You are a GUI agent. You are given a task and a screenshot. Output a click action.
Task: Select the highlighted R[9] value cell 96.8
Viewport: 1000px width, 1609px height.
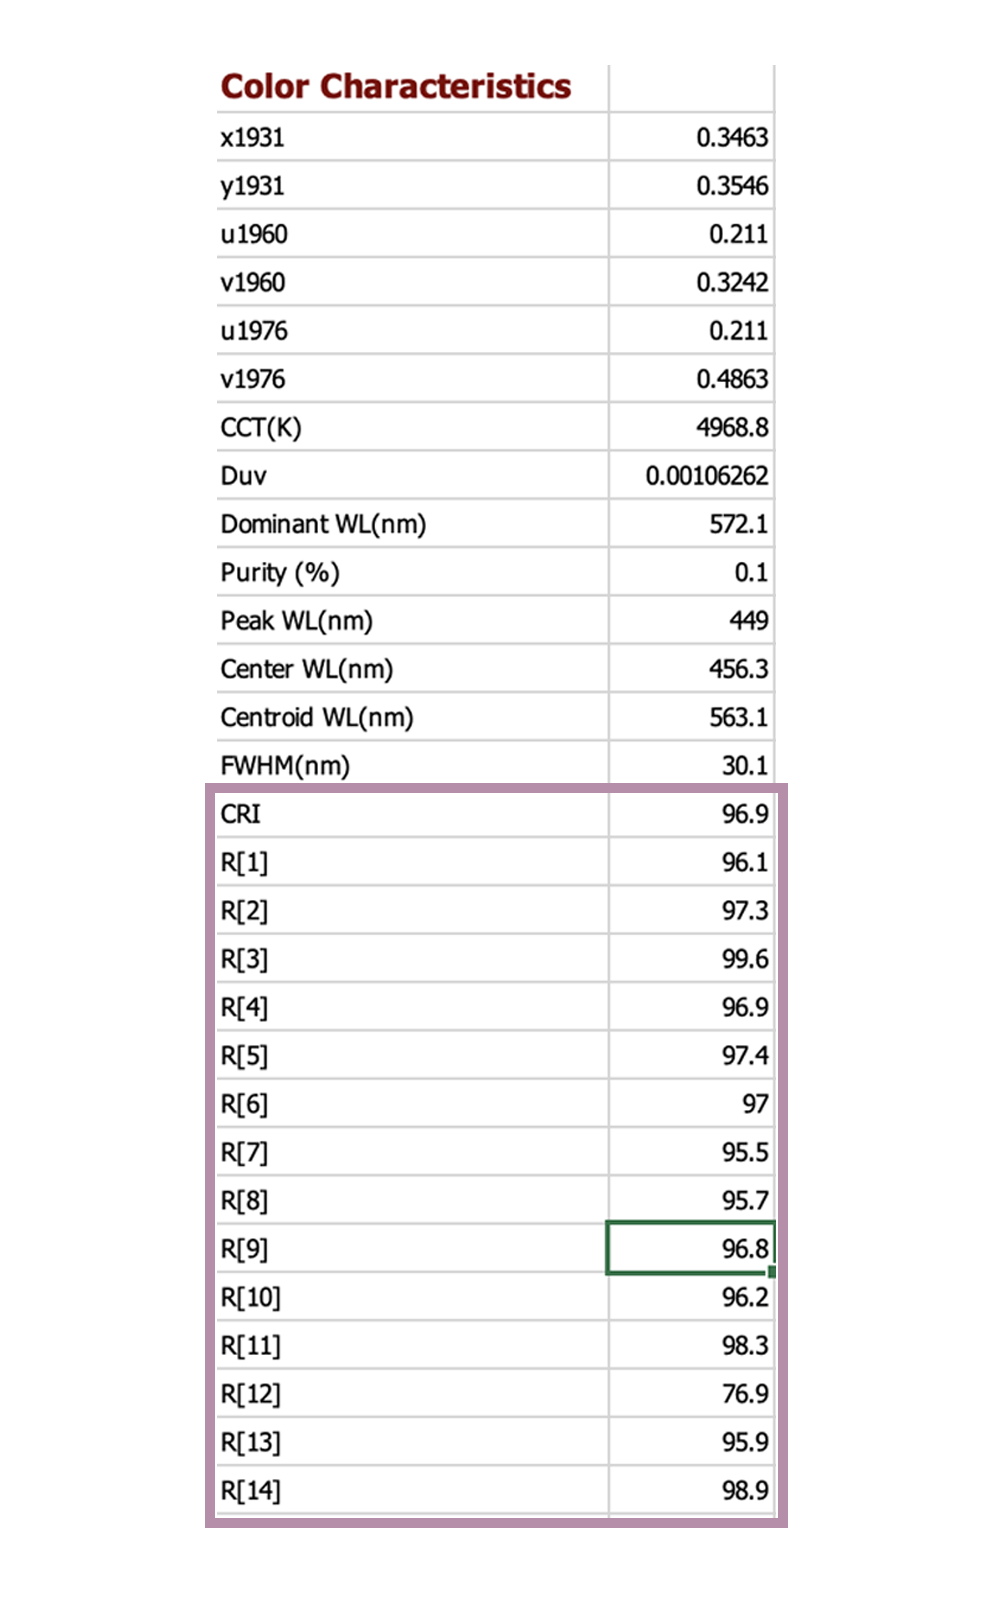pyautogui.click(x=691, y=1249)
